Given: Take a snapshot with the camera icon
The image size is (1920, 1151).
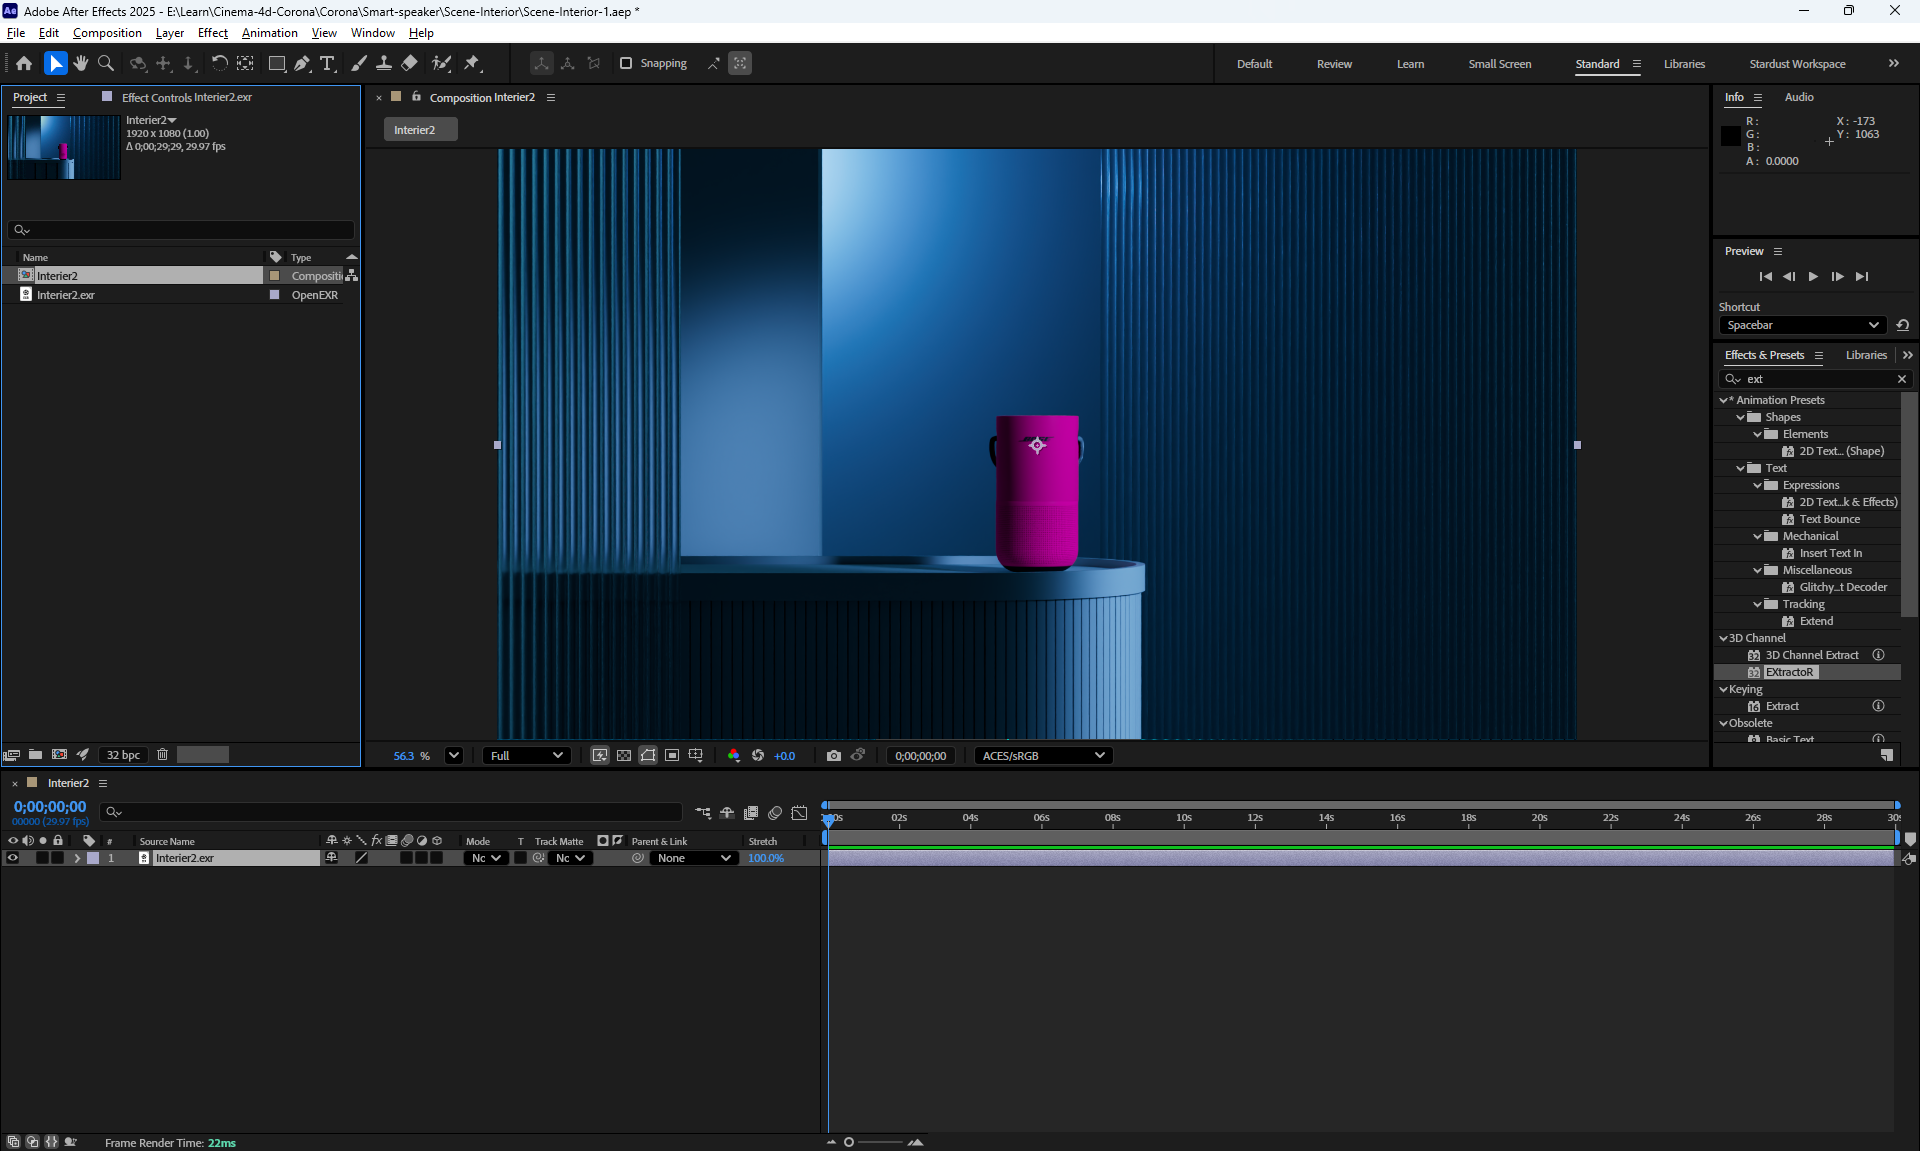Looking at the screenshot, I should pos(834,756).
